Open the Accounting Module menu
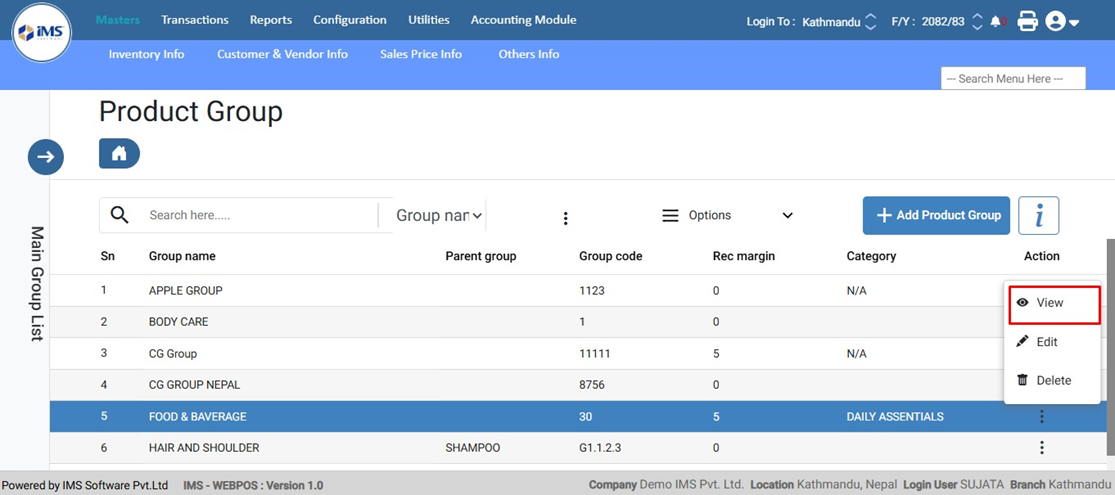 (x=523, y=20)
